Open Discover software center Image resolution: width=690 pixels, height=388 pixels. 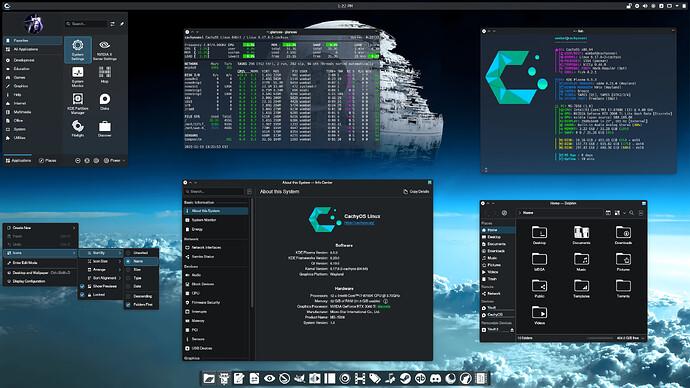[104, 128]
